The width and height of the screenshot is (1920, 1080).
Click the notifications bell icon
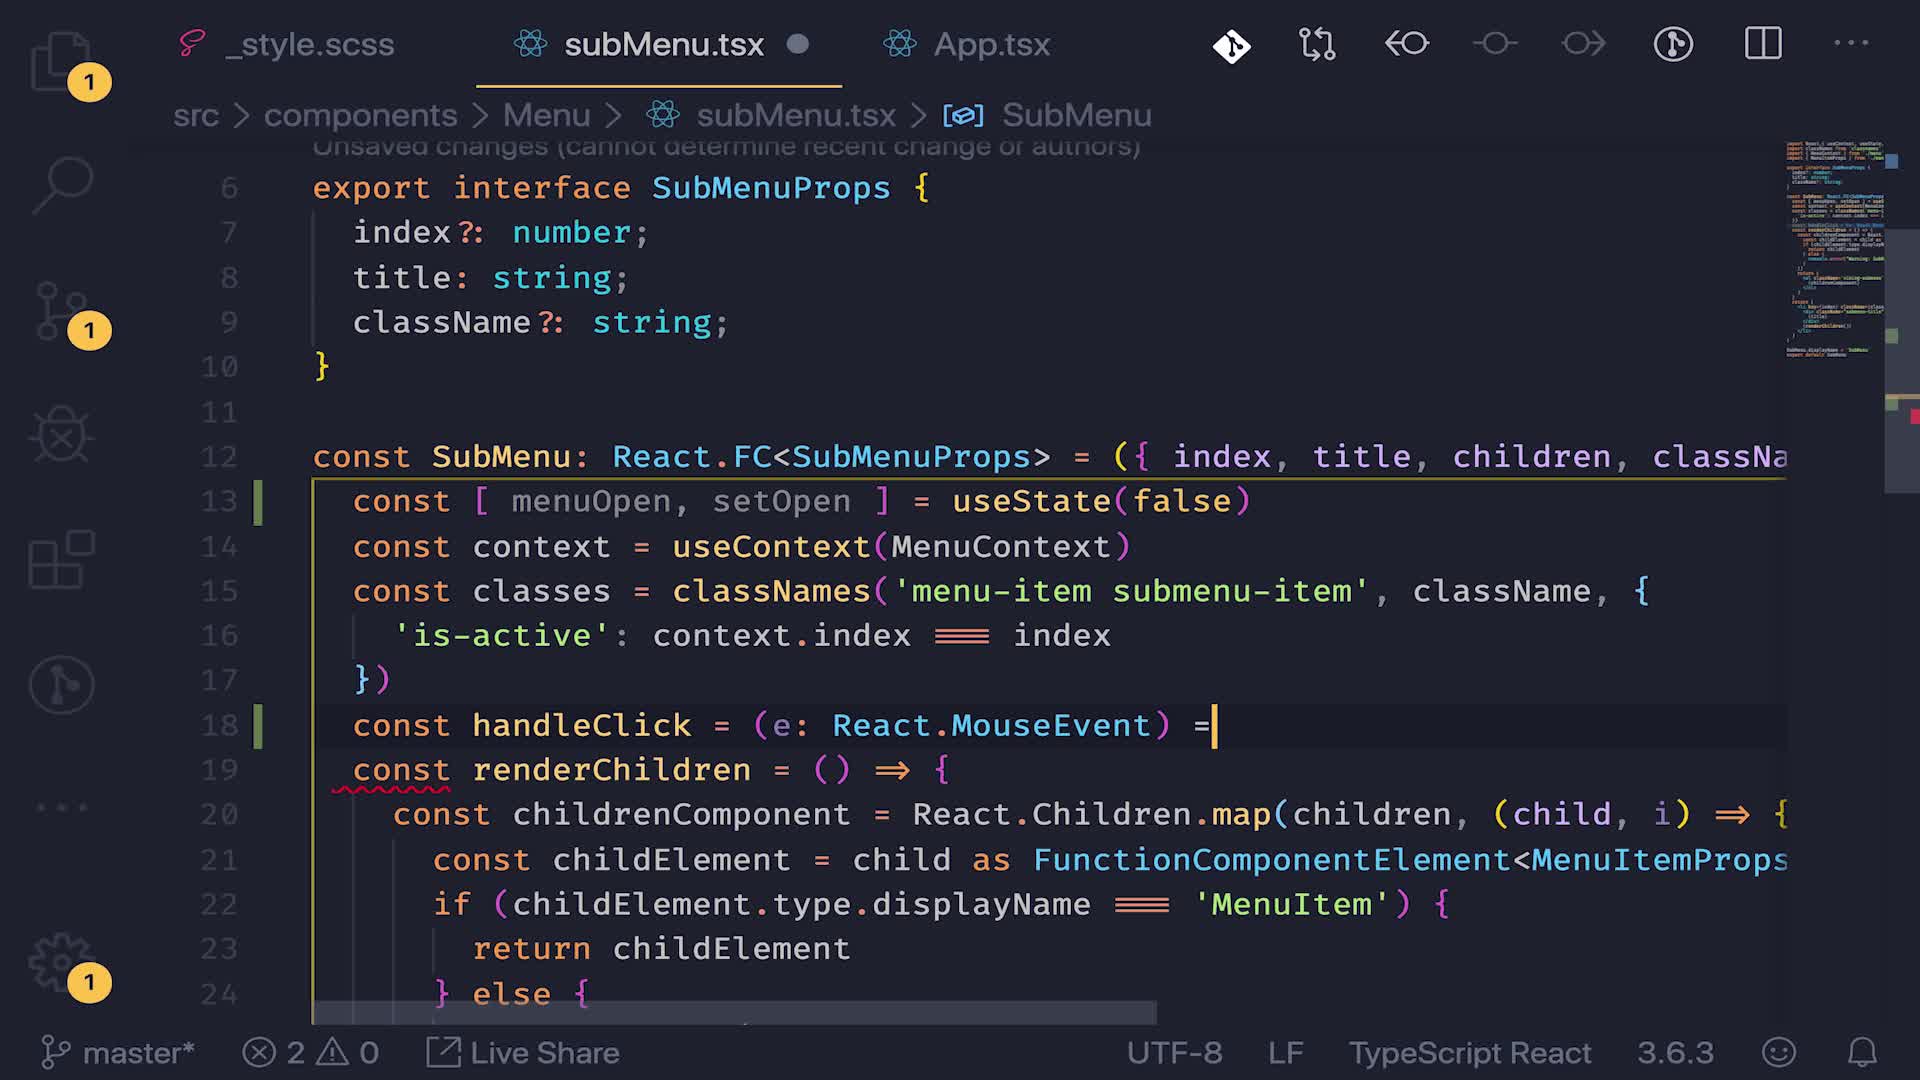[x=1861, y=1053]
